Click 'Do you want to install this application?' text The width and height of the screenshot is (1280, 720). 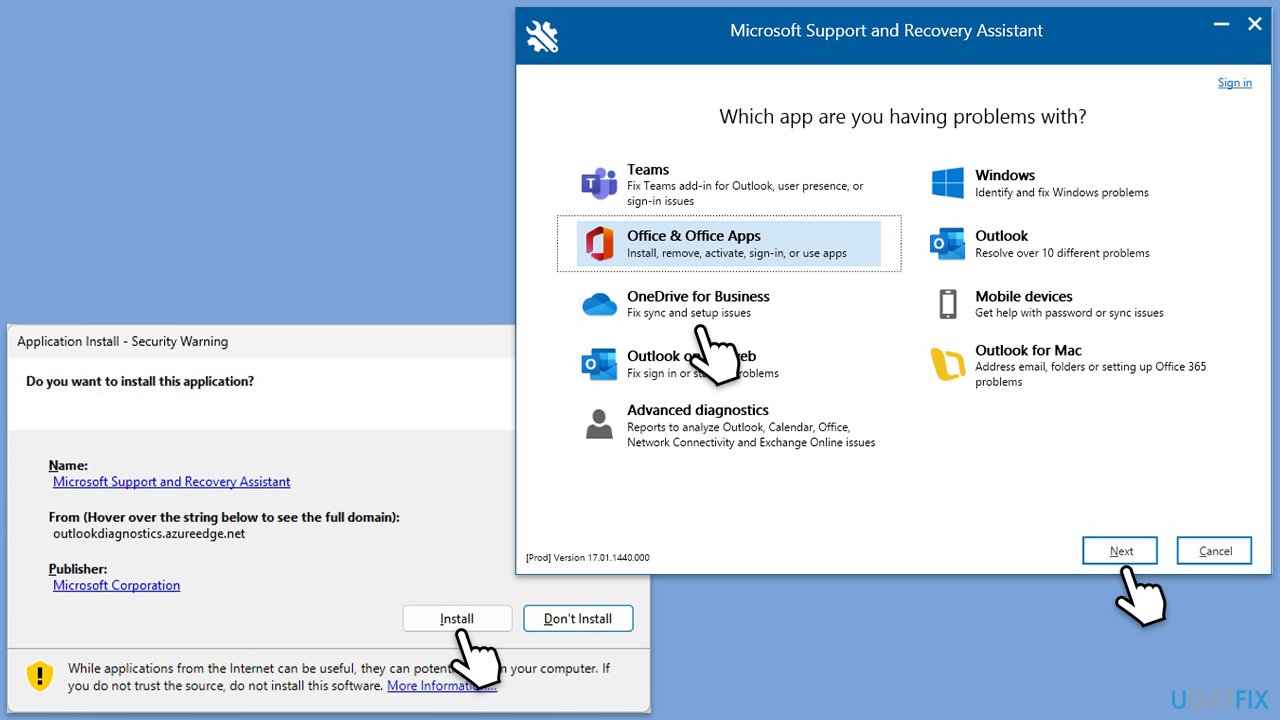point(140,382)
